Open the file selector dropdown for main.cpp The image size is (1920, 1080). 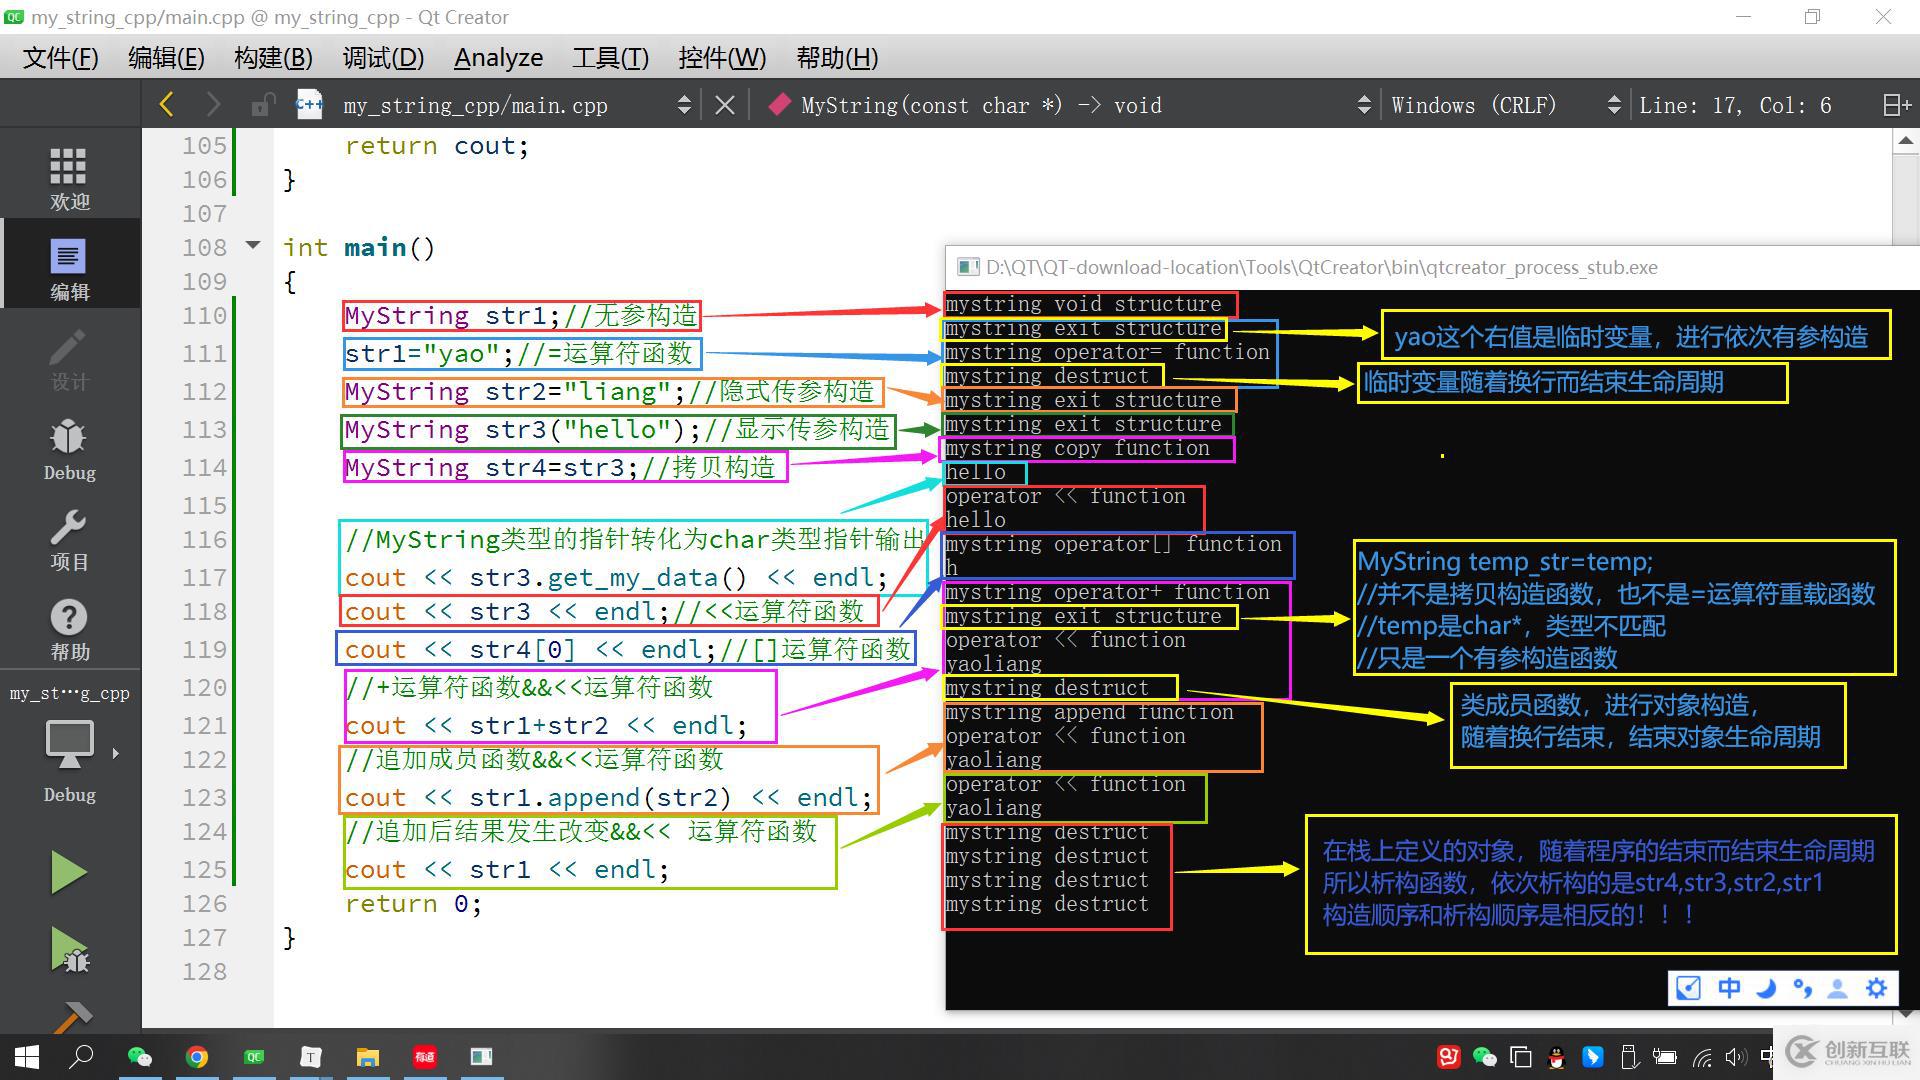click(x=684, y=105)
